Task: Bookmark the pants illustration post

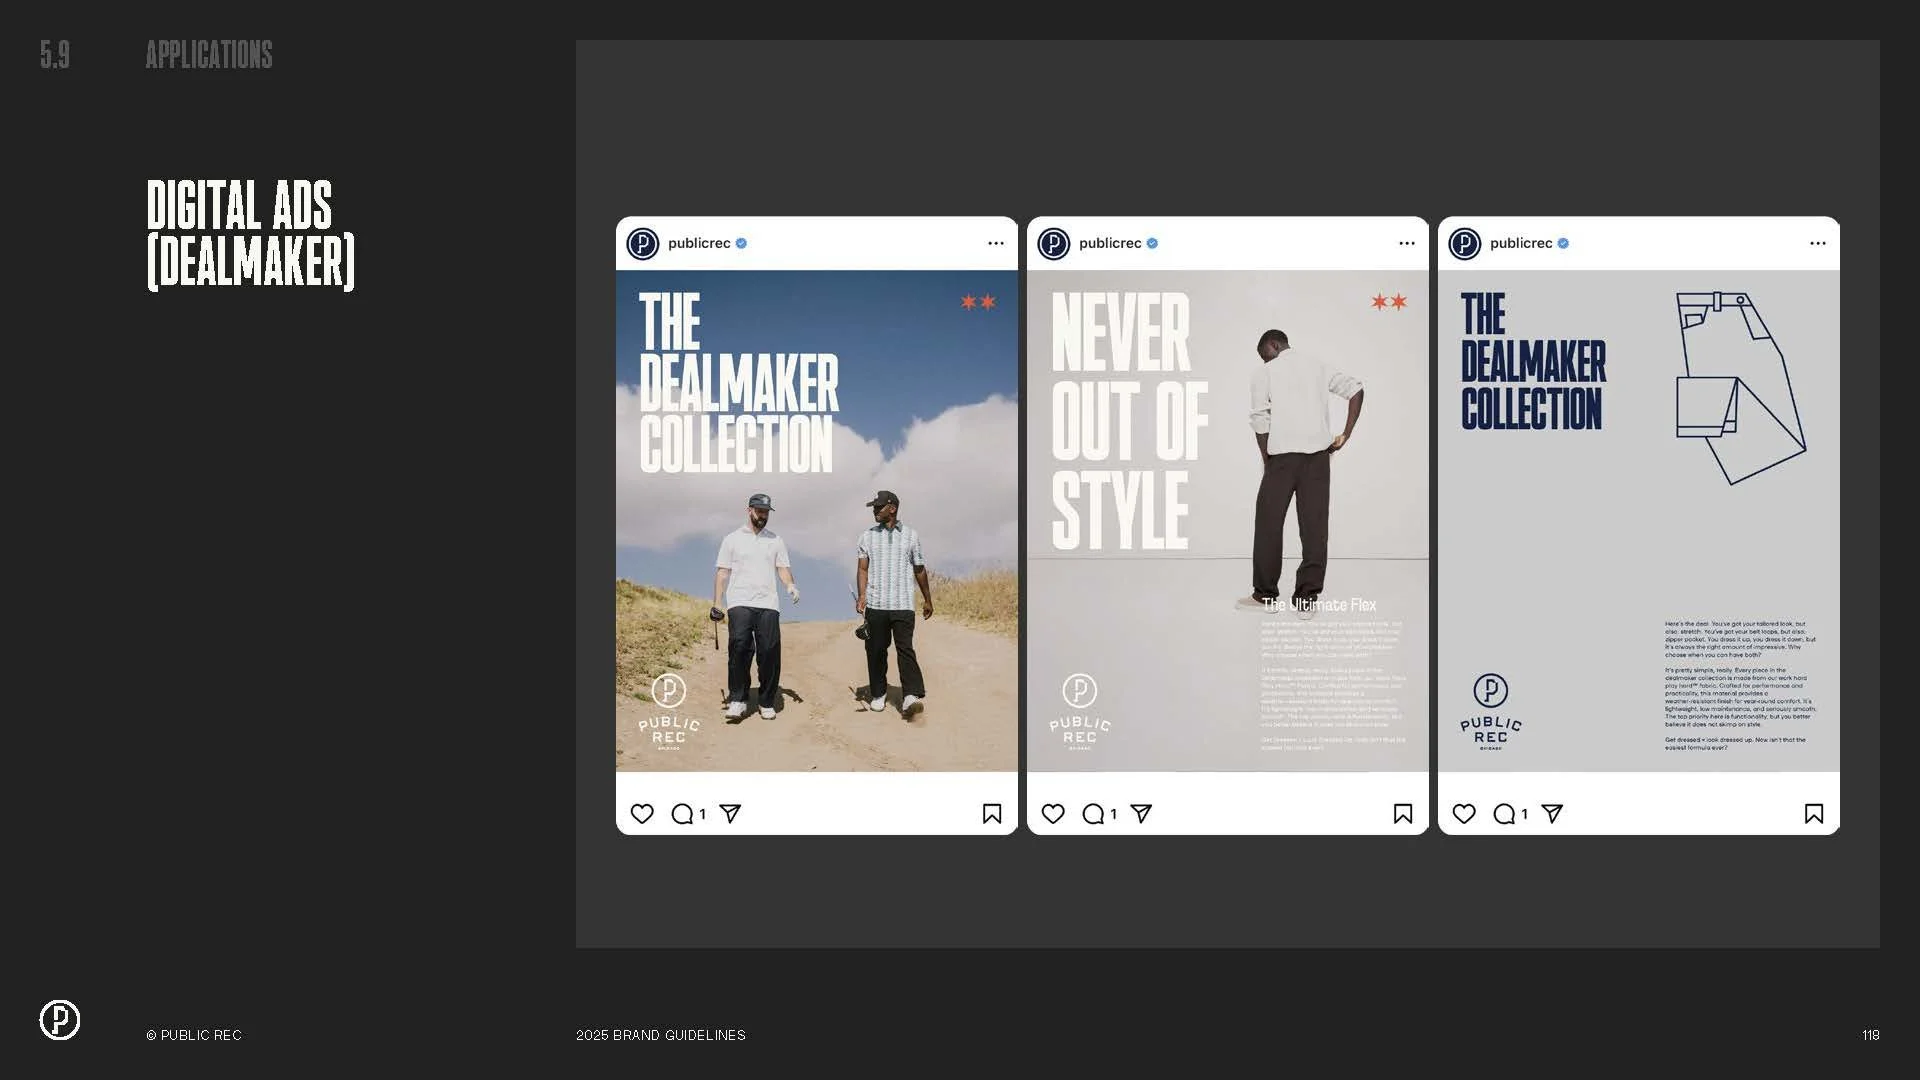Action: click(1814, 814)
